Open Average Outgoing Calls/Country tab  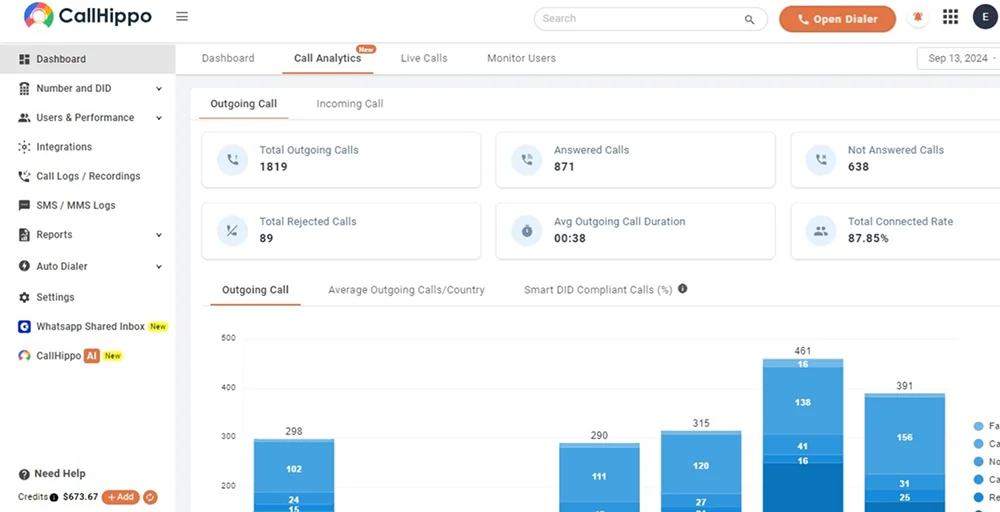[x=406, y=290]
